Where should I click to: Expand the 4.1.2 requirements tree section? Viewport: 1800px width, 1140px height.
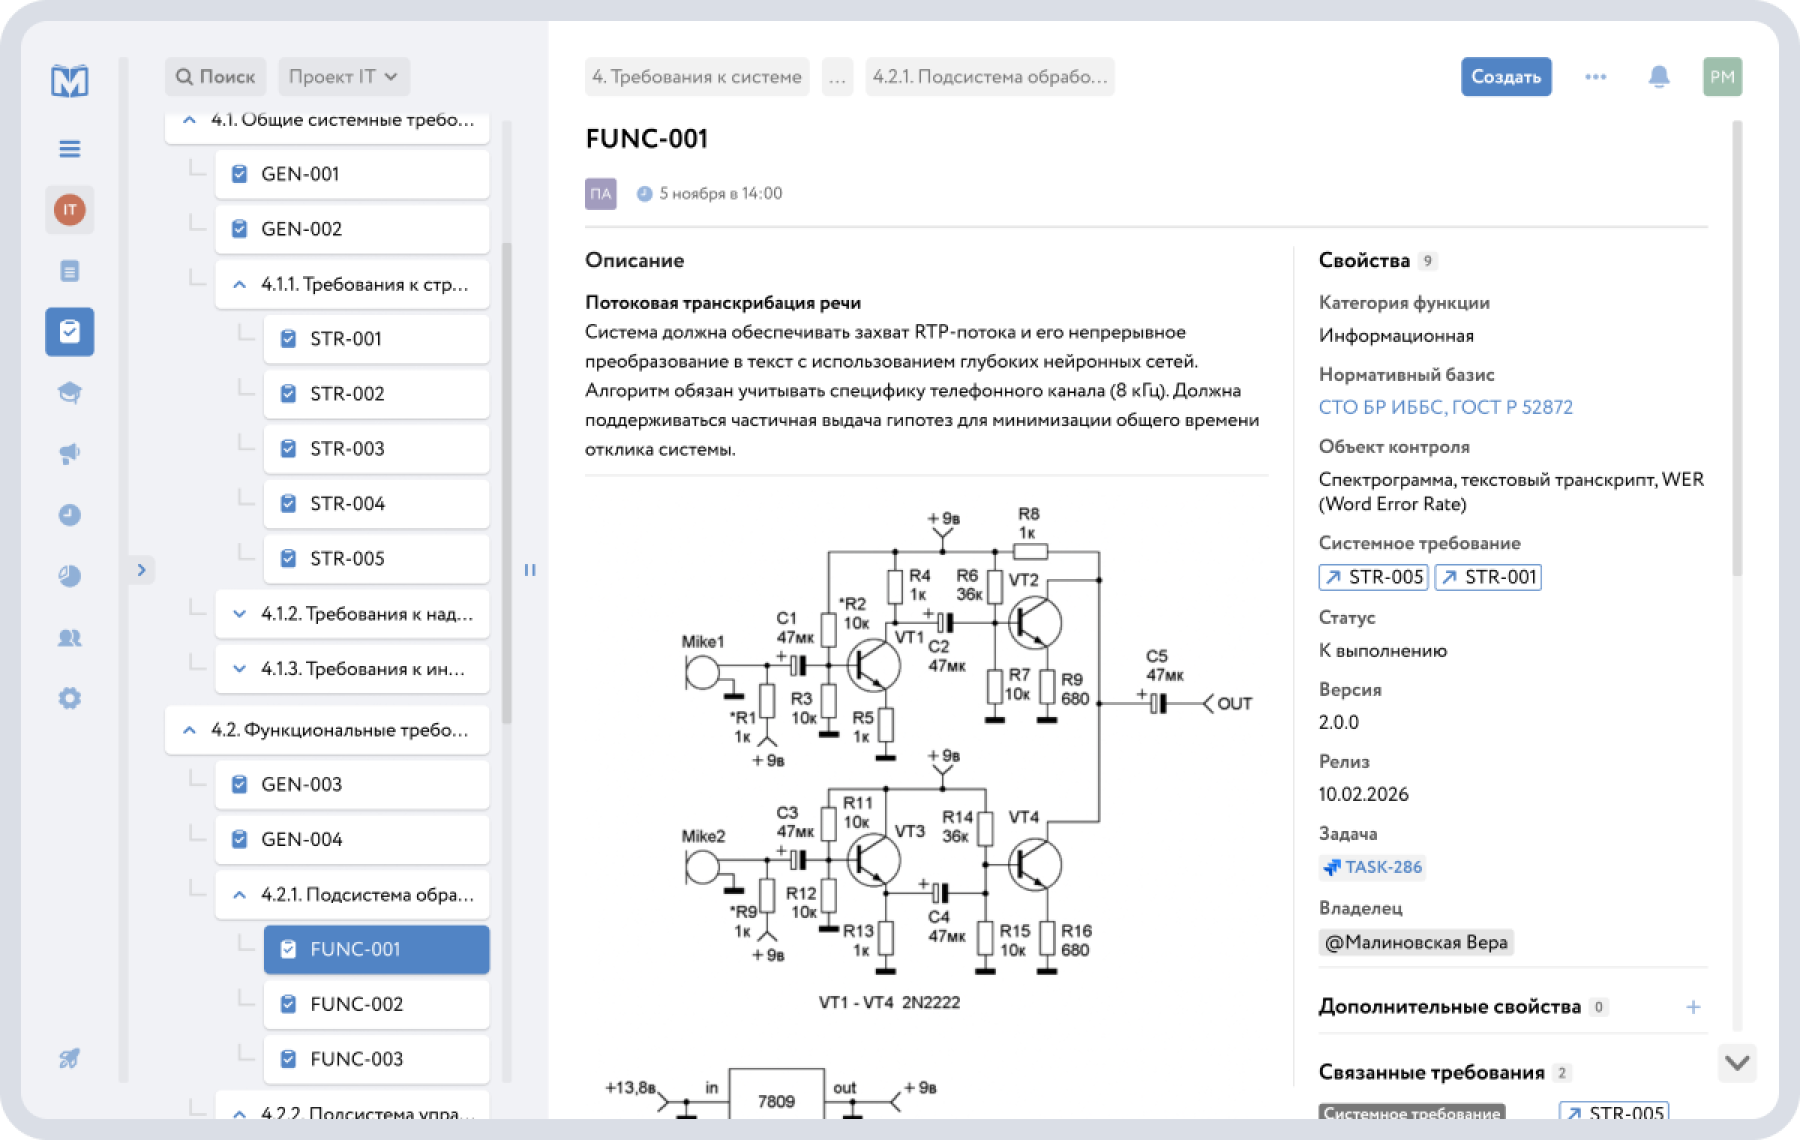click(240, 614)
